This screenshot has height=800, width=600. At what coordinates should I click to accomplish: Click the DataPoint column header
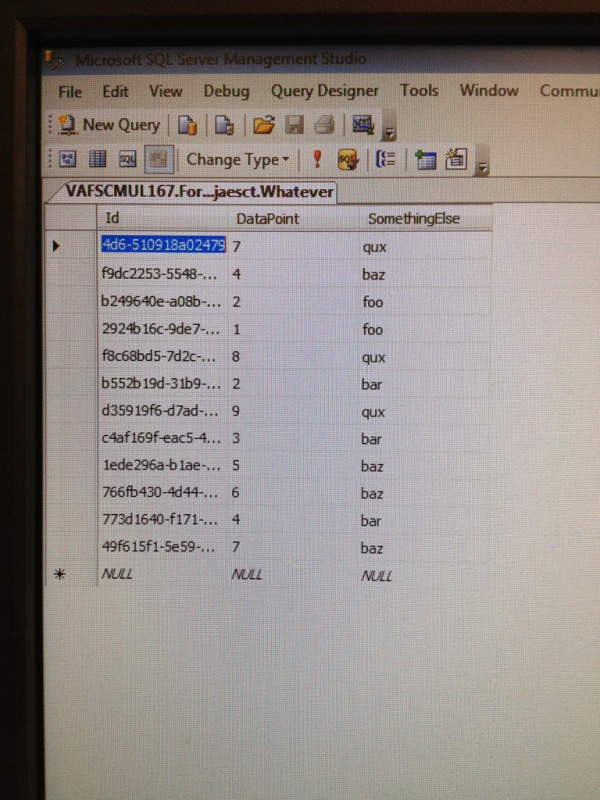coord(293,218)
